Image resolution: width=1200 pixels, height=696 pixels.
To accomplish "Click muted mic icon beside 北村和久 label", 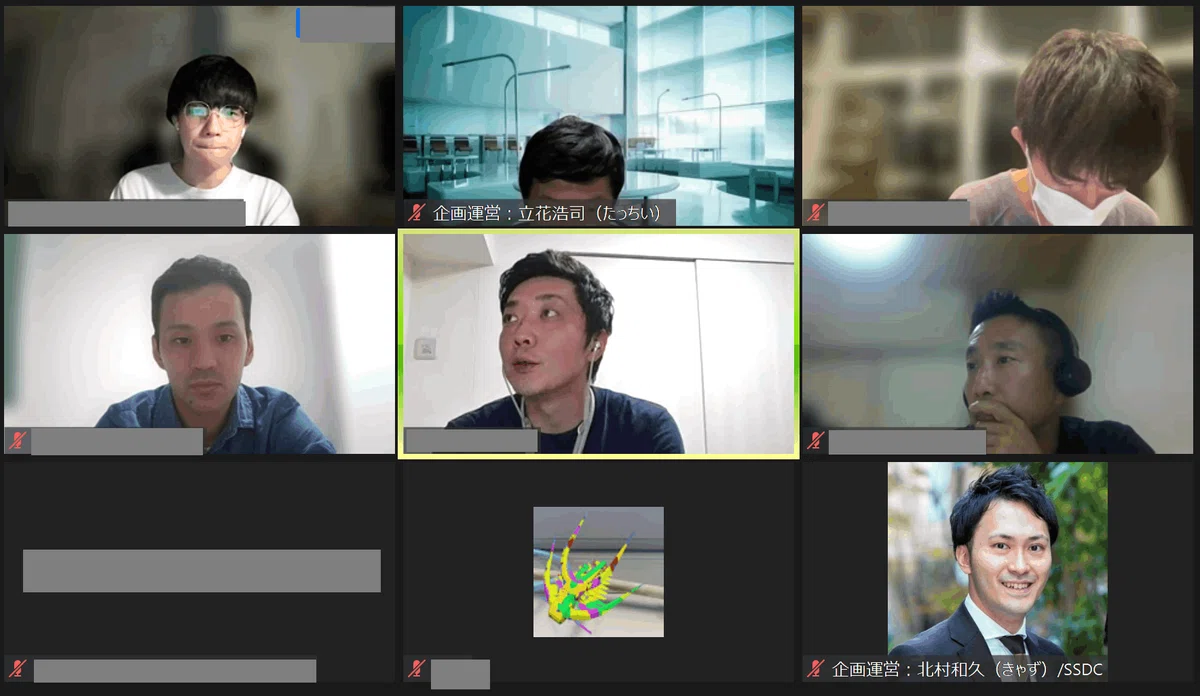I will [817, 669].
